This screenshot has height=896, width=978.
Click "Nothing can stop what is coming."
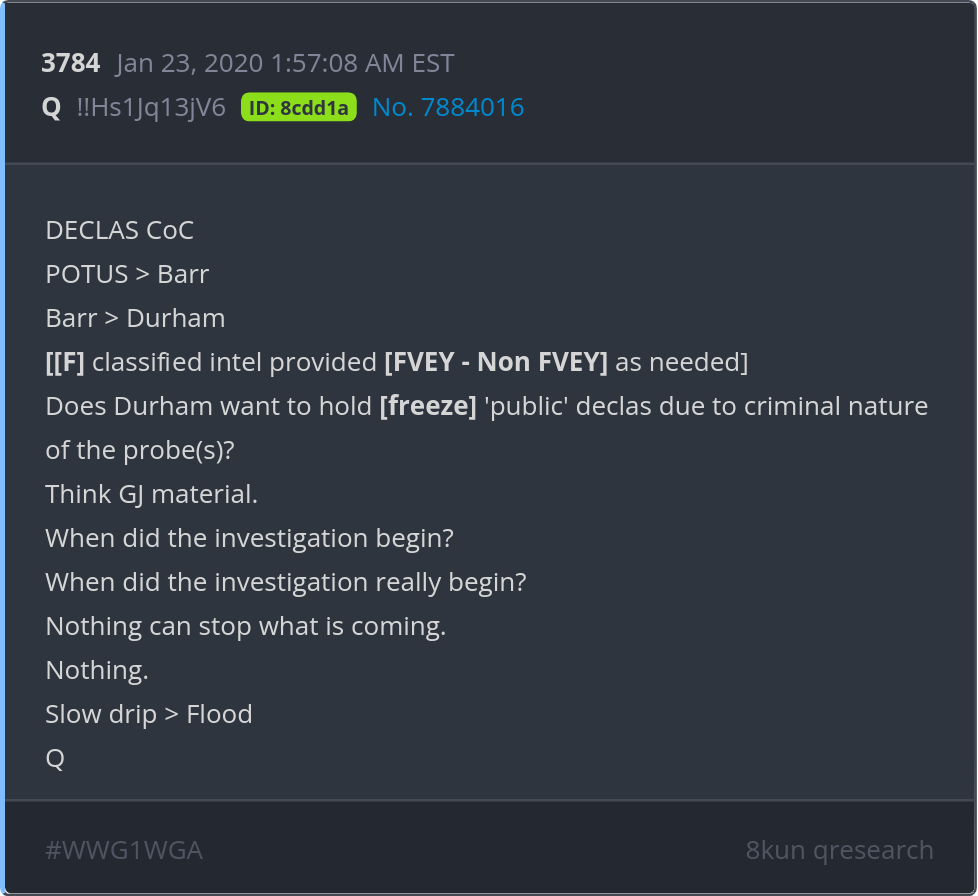coord(245,626)
